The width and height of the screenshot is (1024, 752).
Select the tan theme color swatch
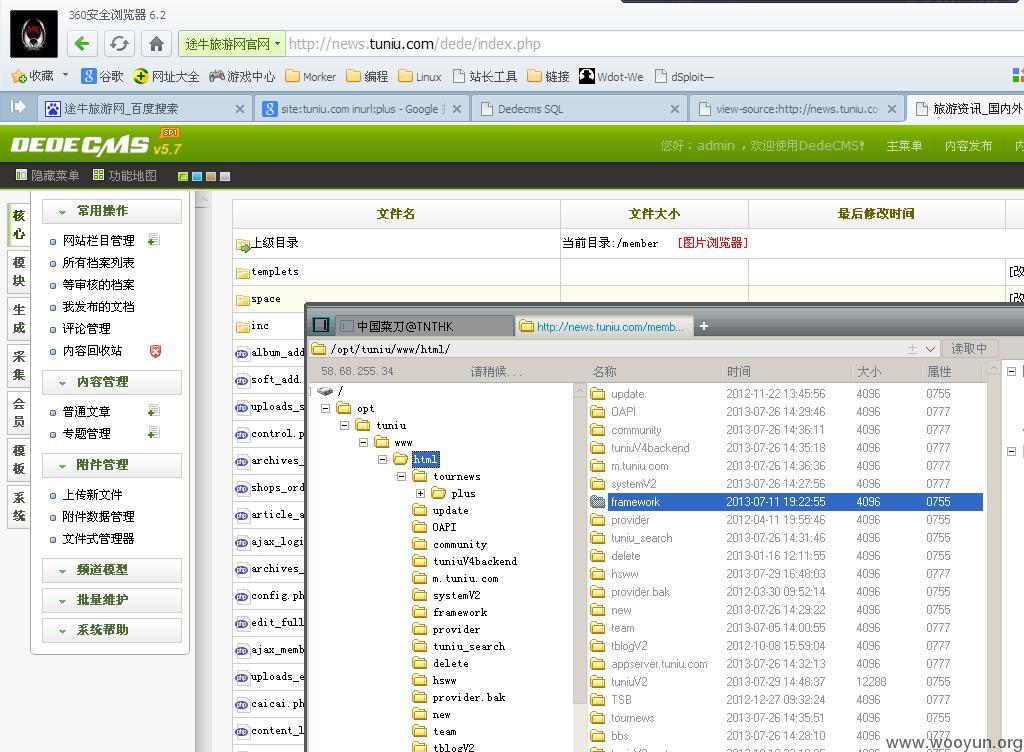click(211, 176)
